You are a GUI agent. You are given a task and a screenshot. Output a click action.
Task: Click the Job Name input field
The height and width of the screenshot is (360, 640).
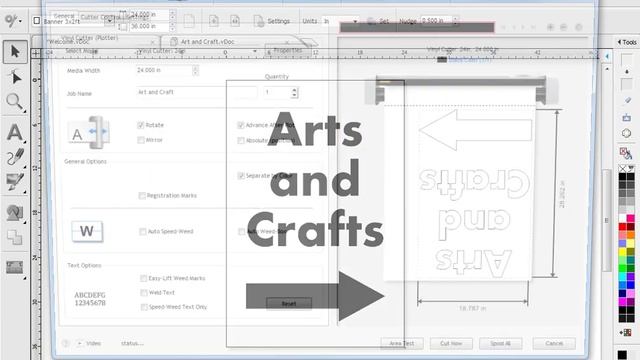pos(196,93)
